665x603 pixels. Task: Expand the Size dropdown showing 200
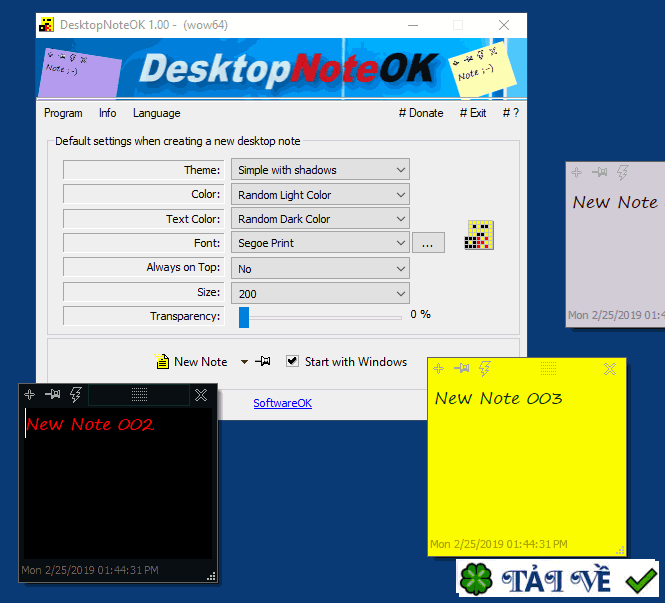click(x=320, y=293)
